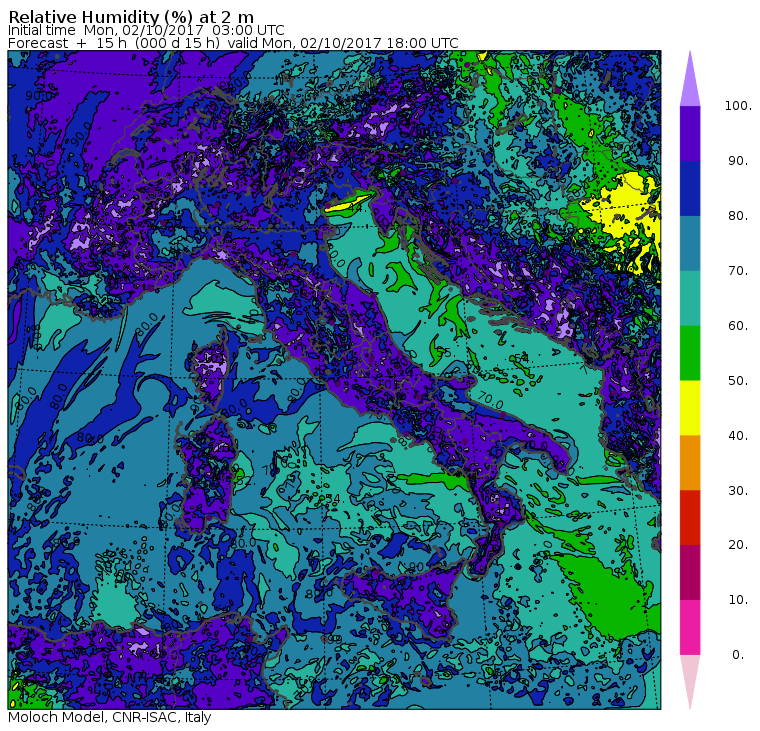Click the "70." legend label
Viewport: 760px width, 731px height.
738,270
